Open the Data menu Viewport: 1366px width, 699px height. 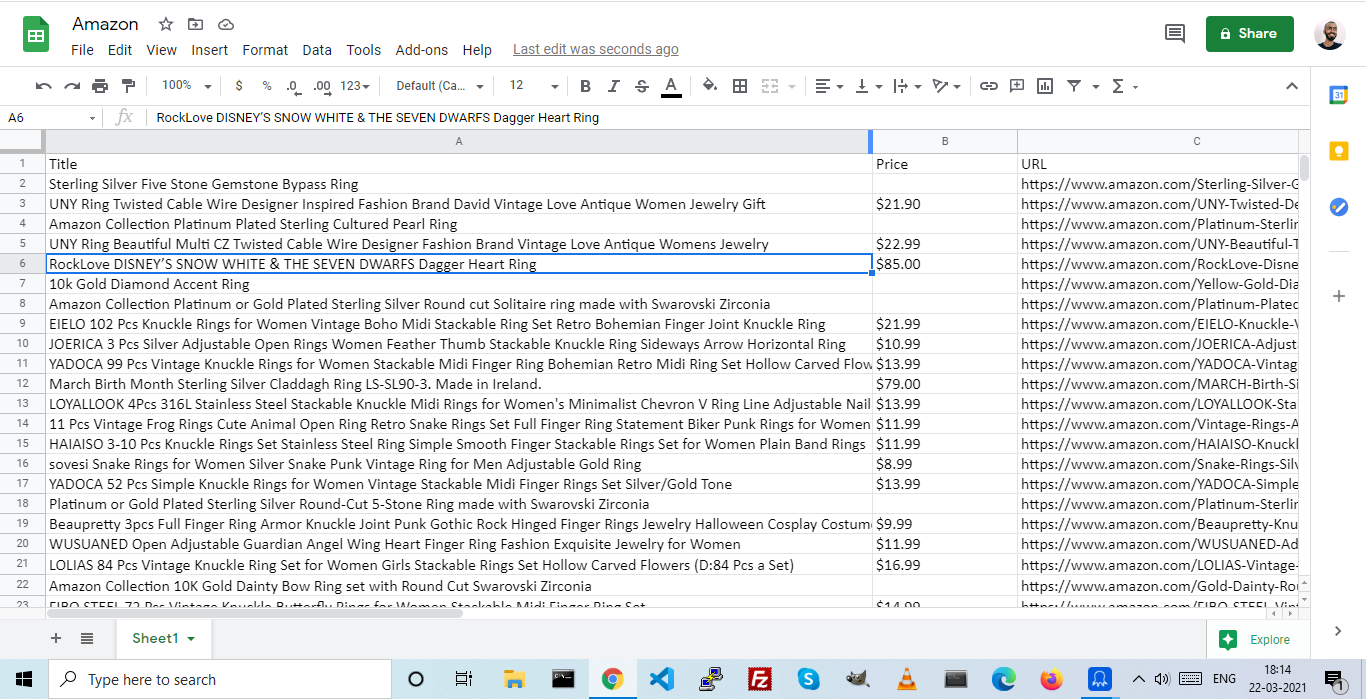[317, 50]
